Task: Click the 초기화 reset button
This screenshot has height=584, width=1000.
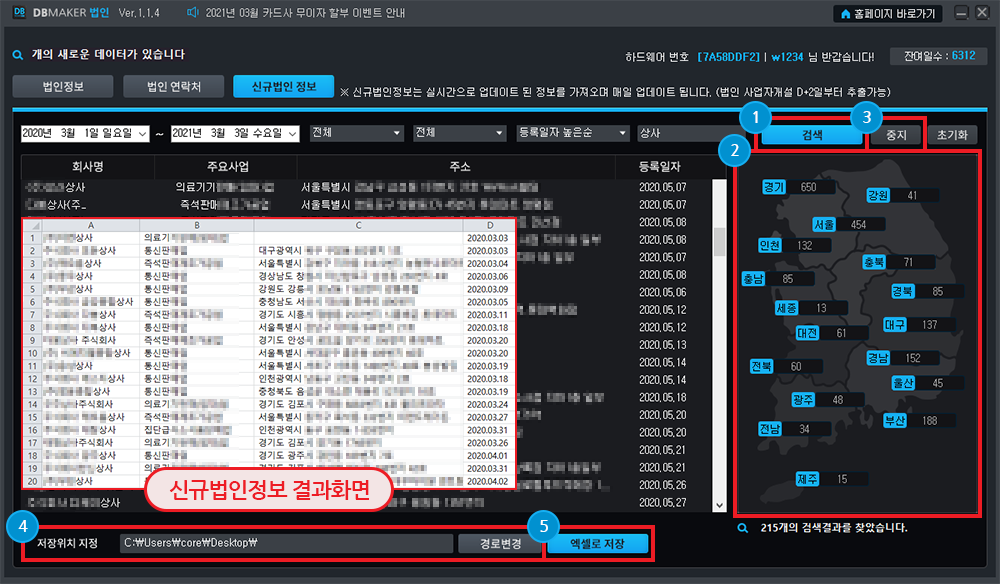Action: click(x=952, y=135)
